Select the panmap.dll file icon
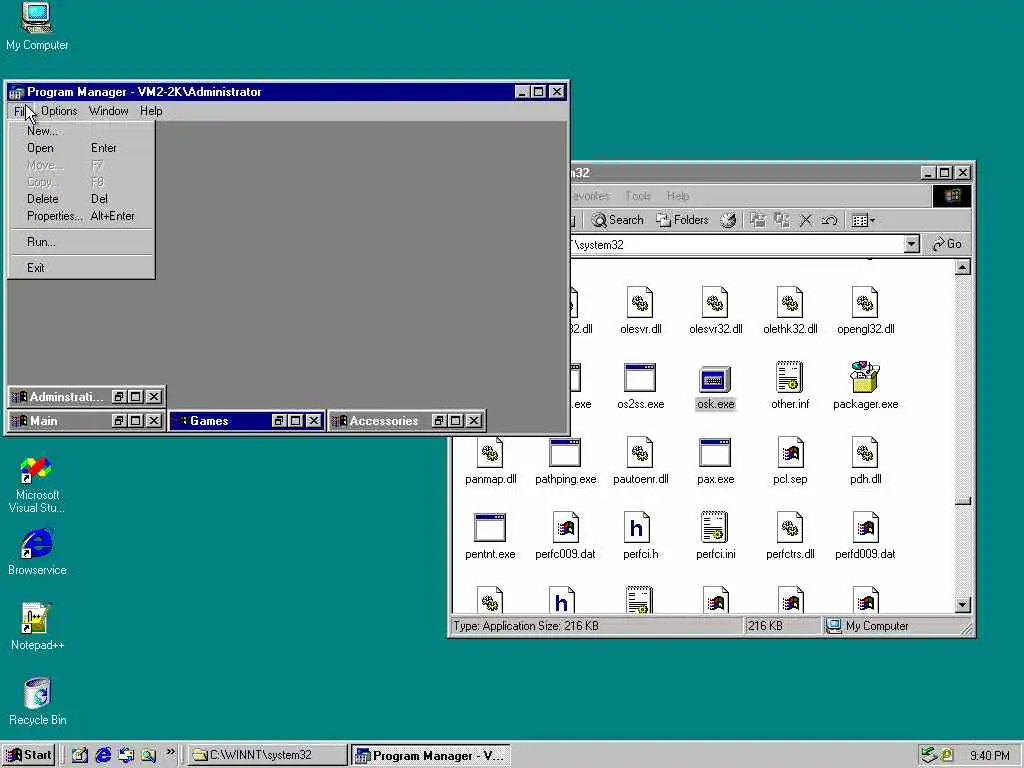Viewport: 1024px width, 768px height. click(x=490, y=460)
